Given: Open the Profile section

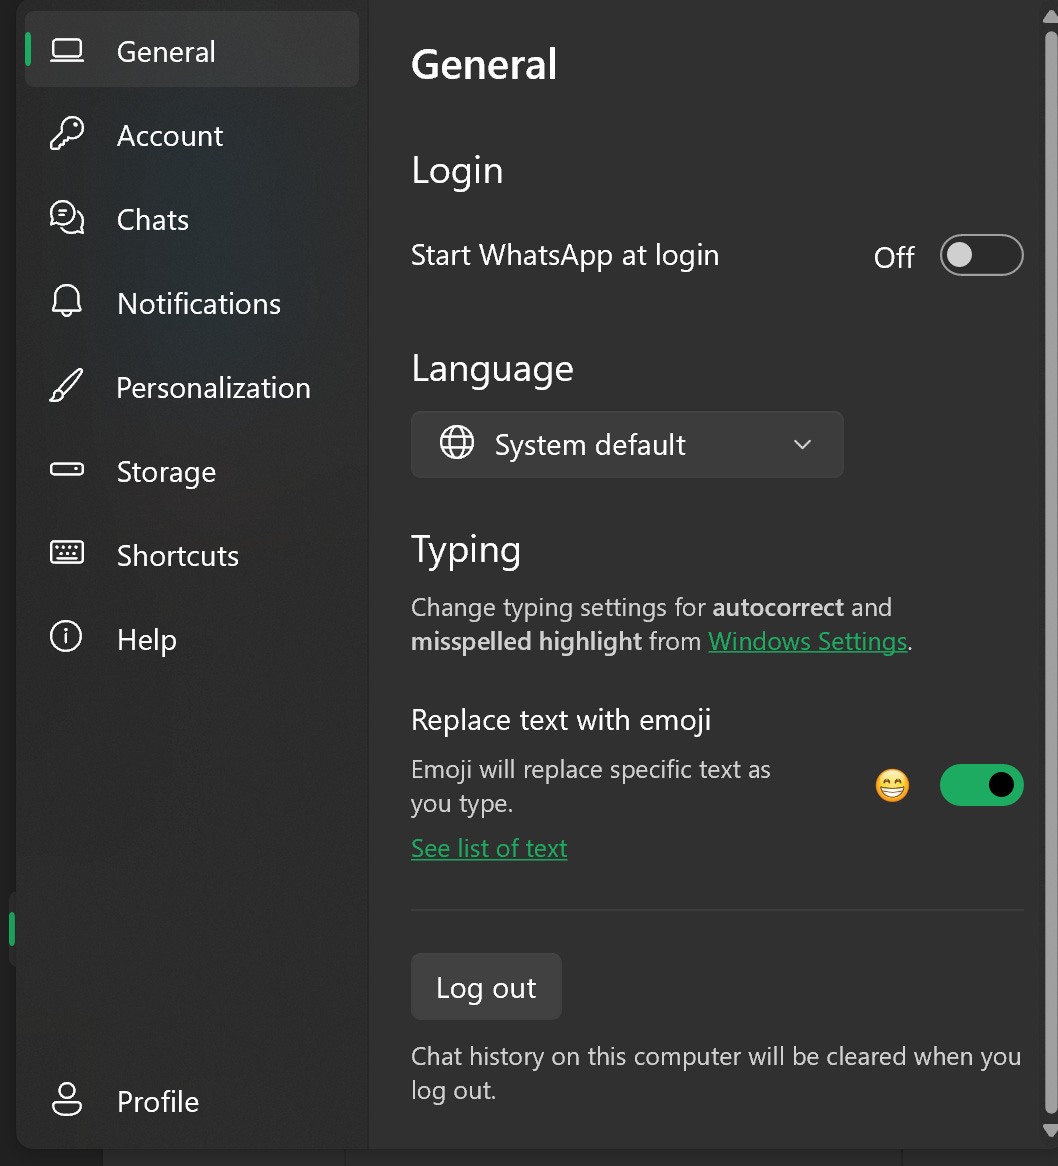Looking at the screenshot, I should (x=192, y=1101).
